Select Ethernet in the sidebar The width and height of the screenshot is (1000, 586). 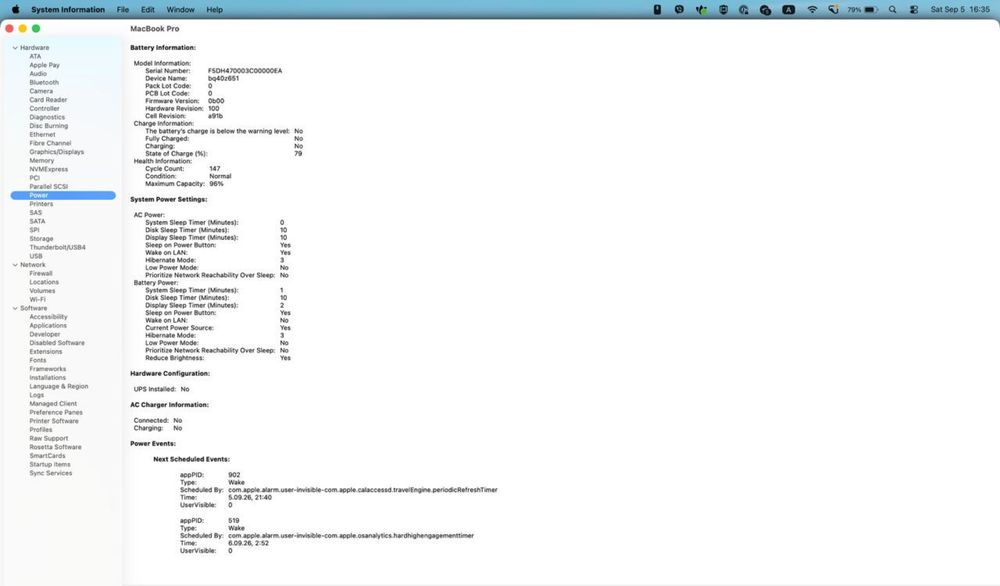point(42,135)
